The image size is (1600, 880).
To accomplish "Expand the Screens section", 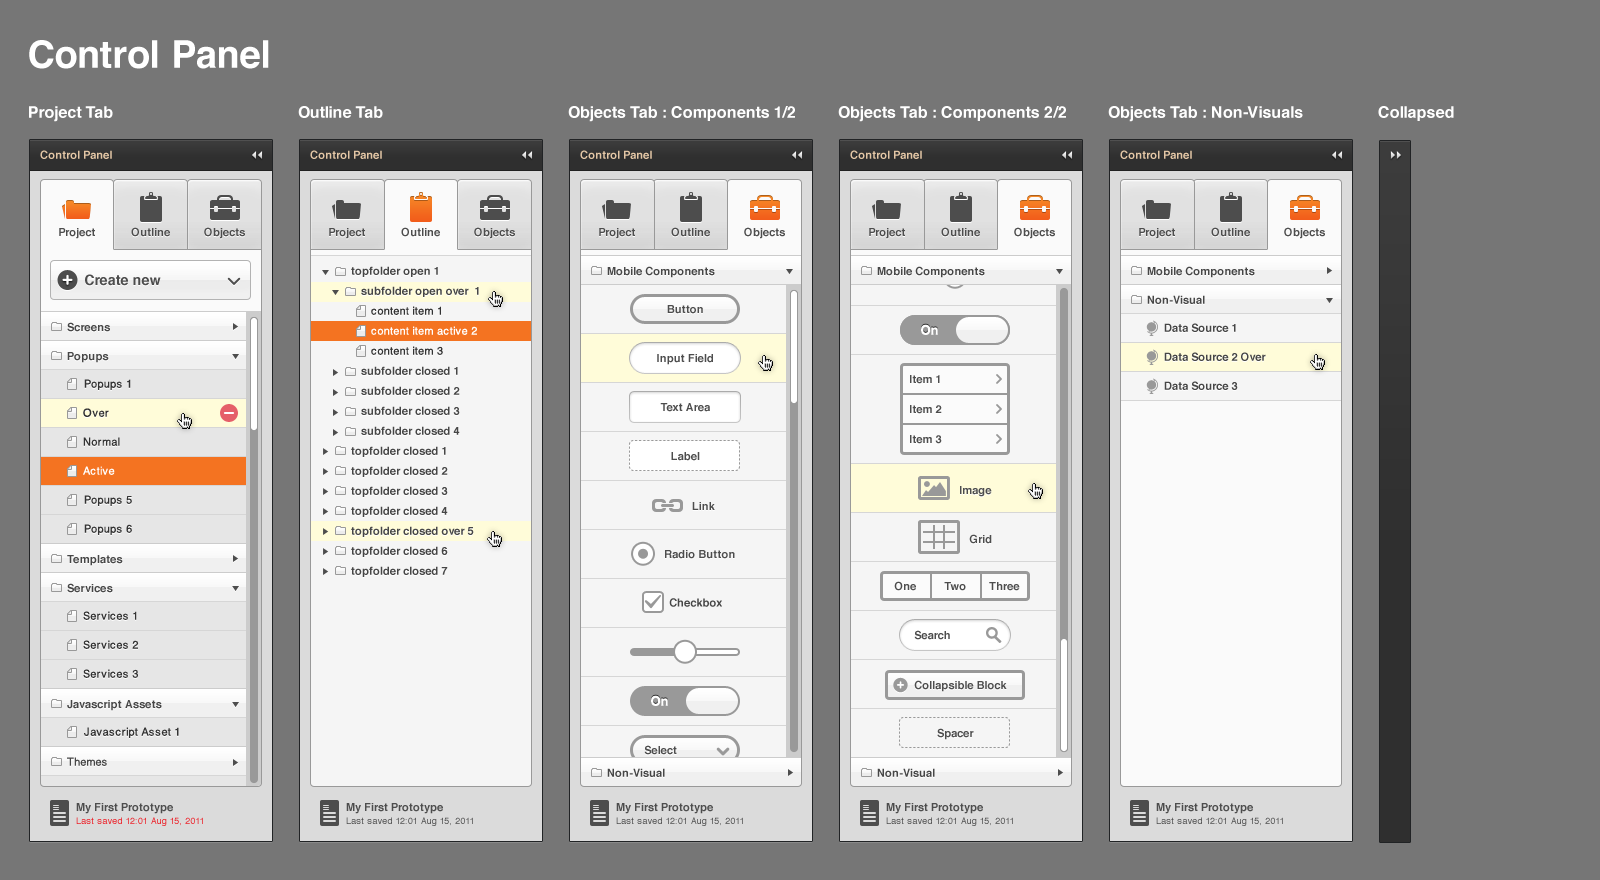I will [235, 327].
